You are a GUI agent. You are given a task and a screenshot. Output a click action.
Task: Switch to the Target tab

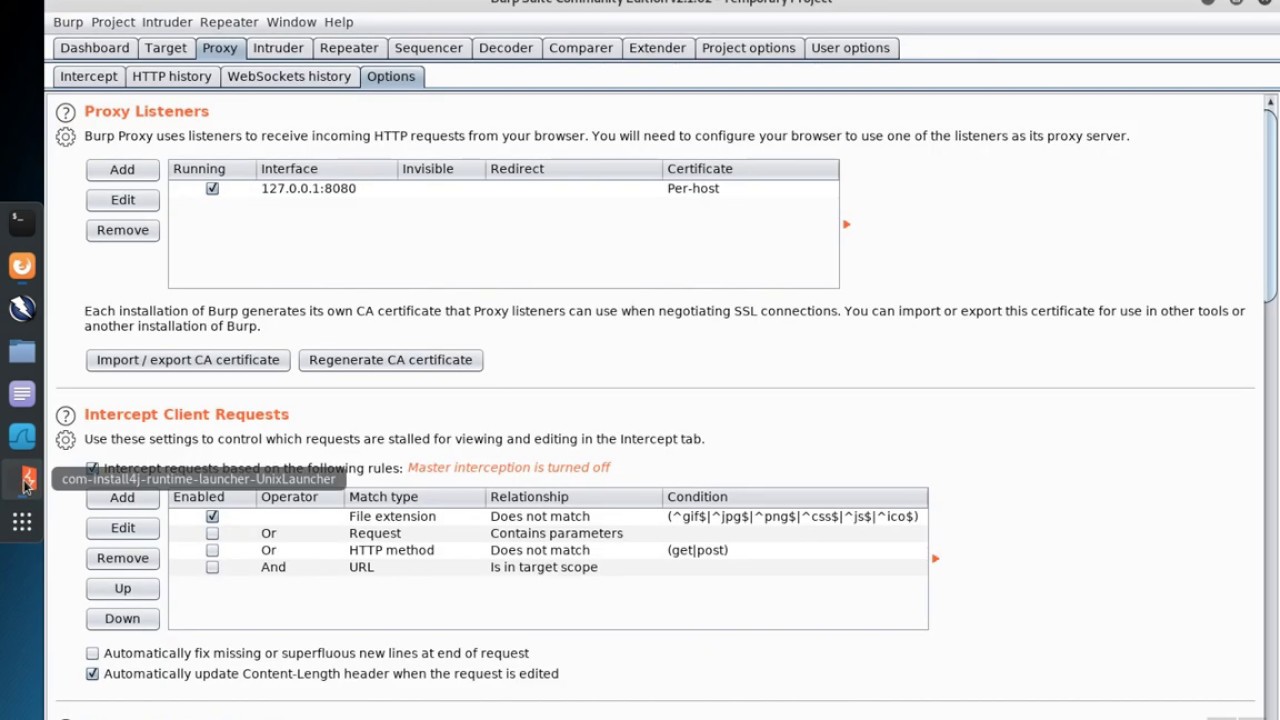165,48
